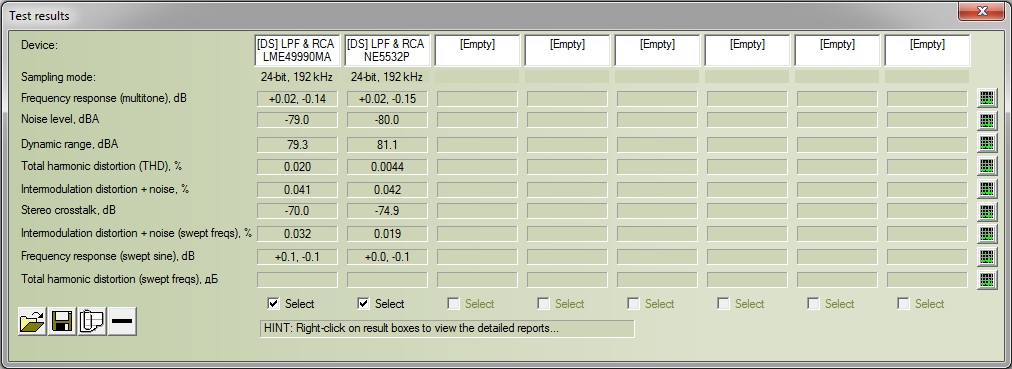This screenshot has width=1012, height=369.
Task: Open graph for Frequency response (multitone)
Action: (987, 98)
